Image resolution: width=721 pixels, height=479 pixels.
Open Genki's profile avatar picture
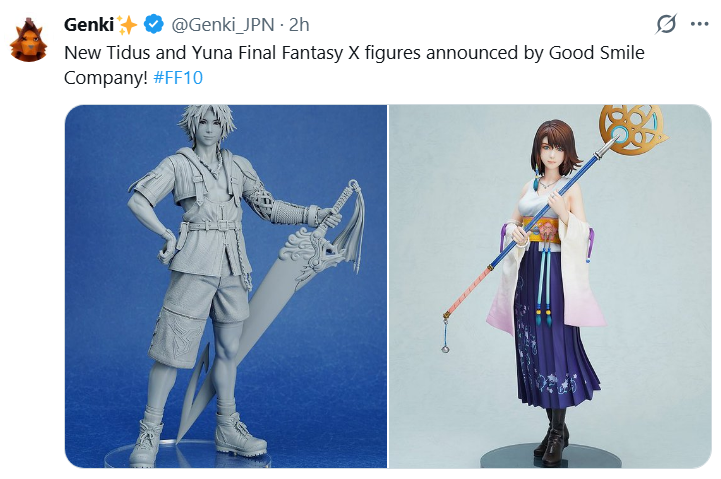tap(28, 40)
